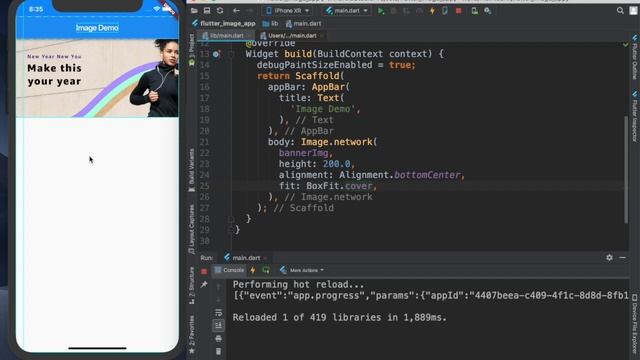Viewport: 640px width, 360px height.
Task: Open the AVD device manager icon in toolbar
Action: click(474, 11)
